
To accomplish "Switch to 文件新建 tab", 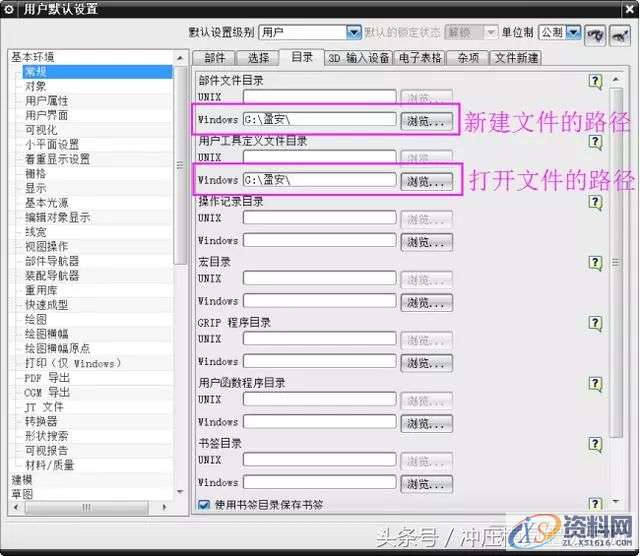I will point(516,58).
